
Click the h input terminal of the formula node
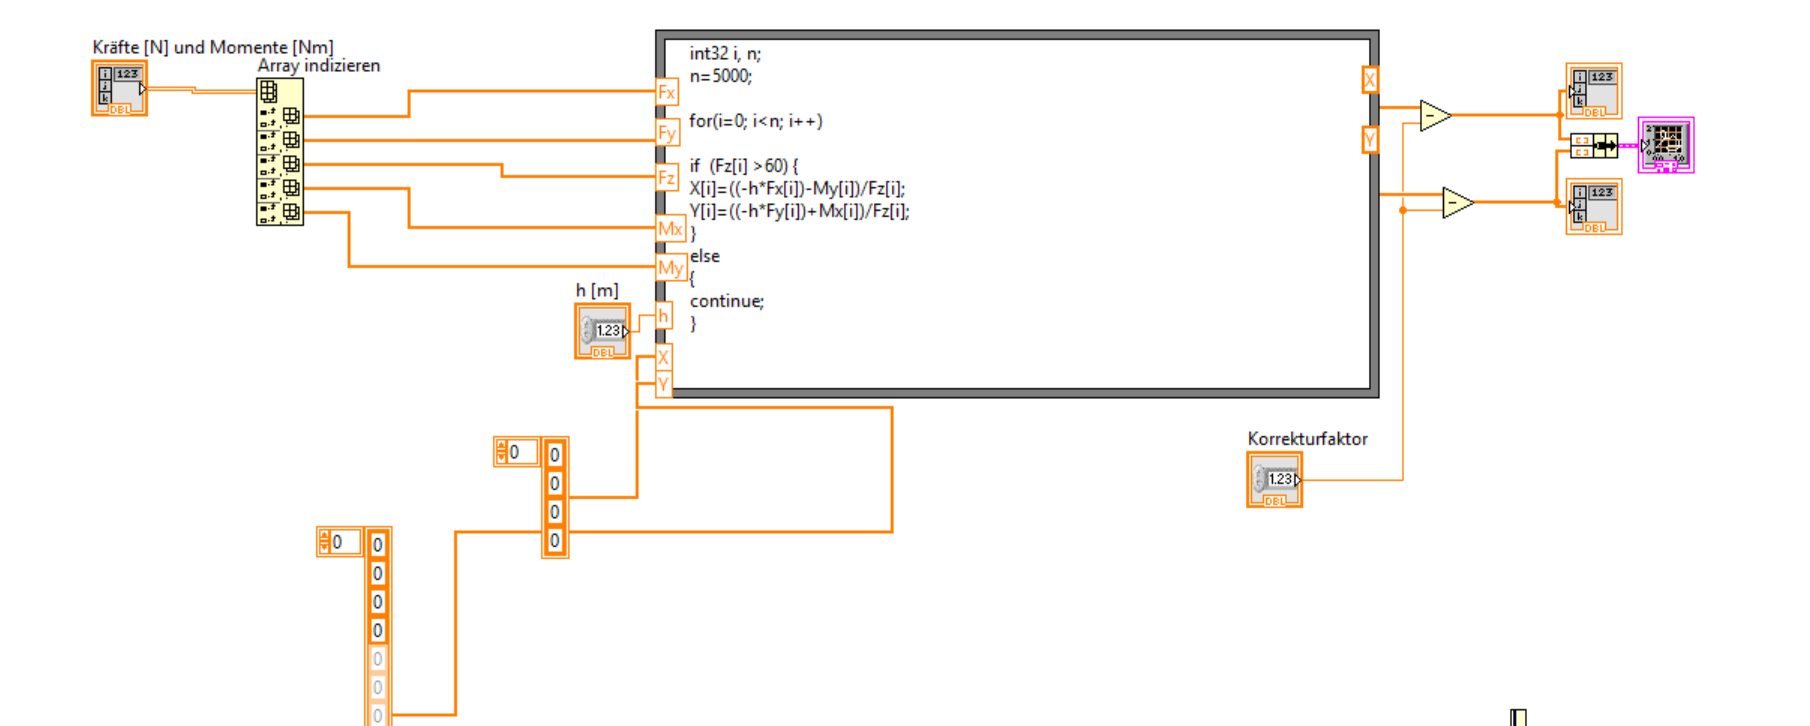663,317
